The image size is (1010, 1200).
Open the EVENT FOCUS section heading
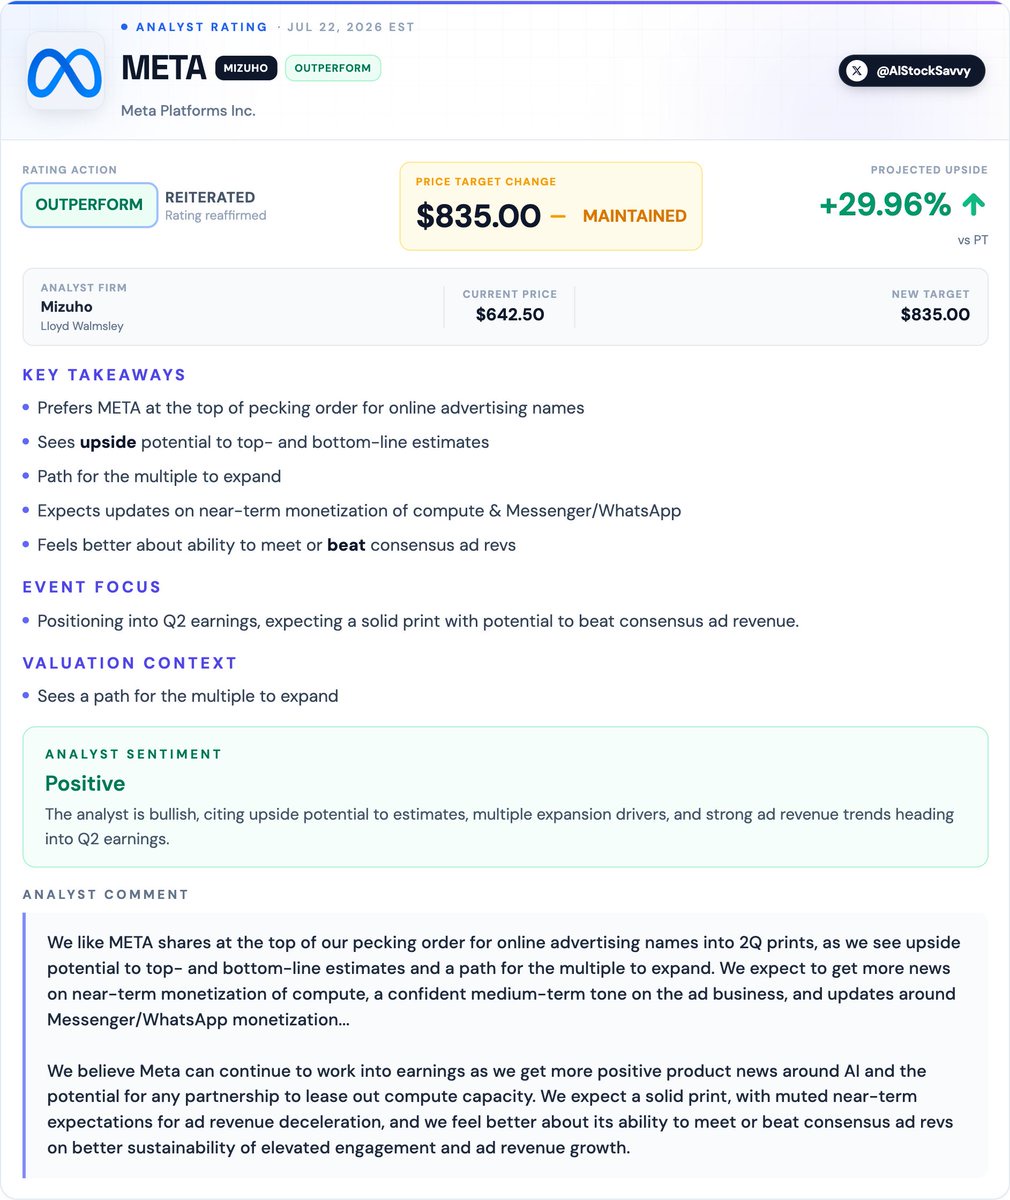pos(92,587)
